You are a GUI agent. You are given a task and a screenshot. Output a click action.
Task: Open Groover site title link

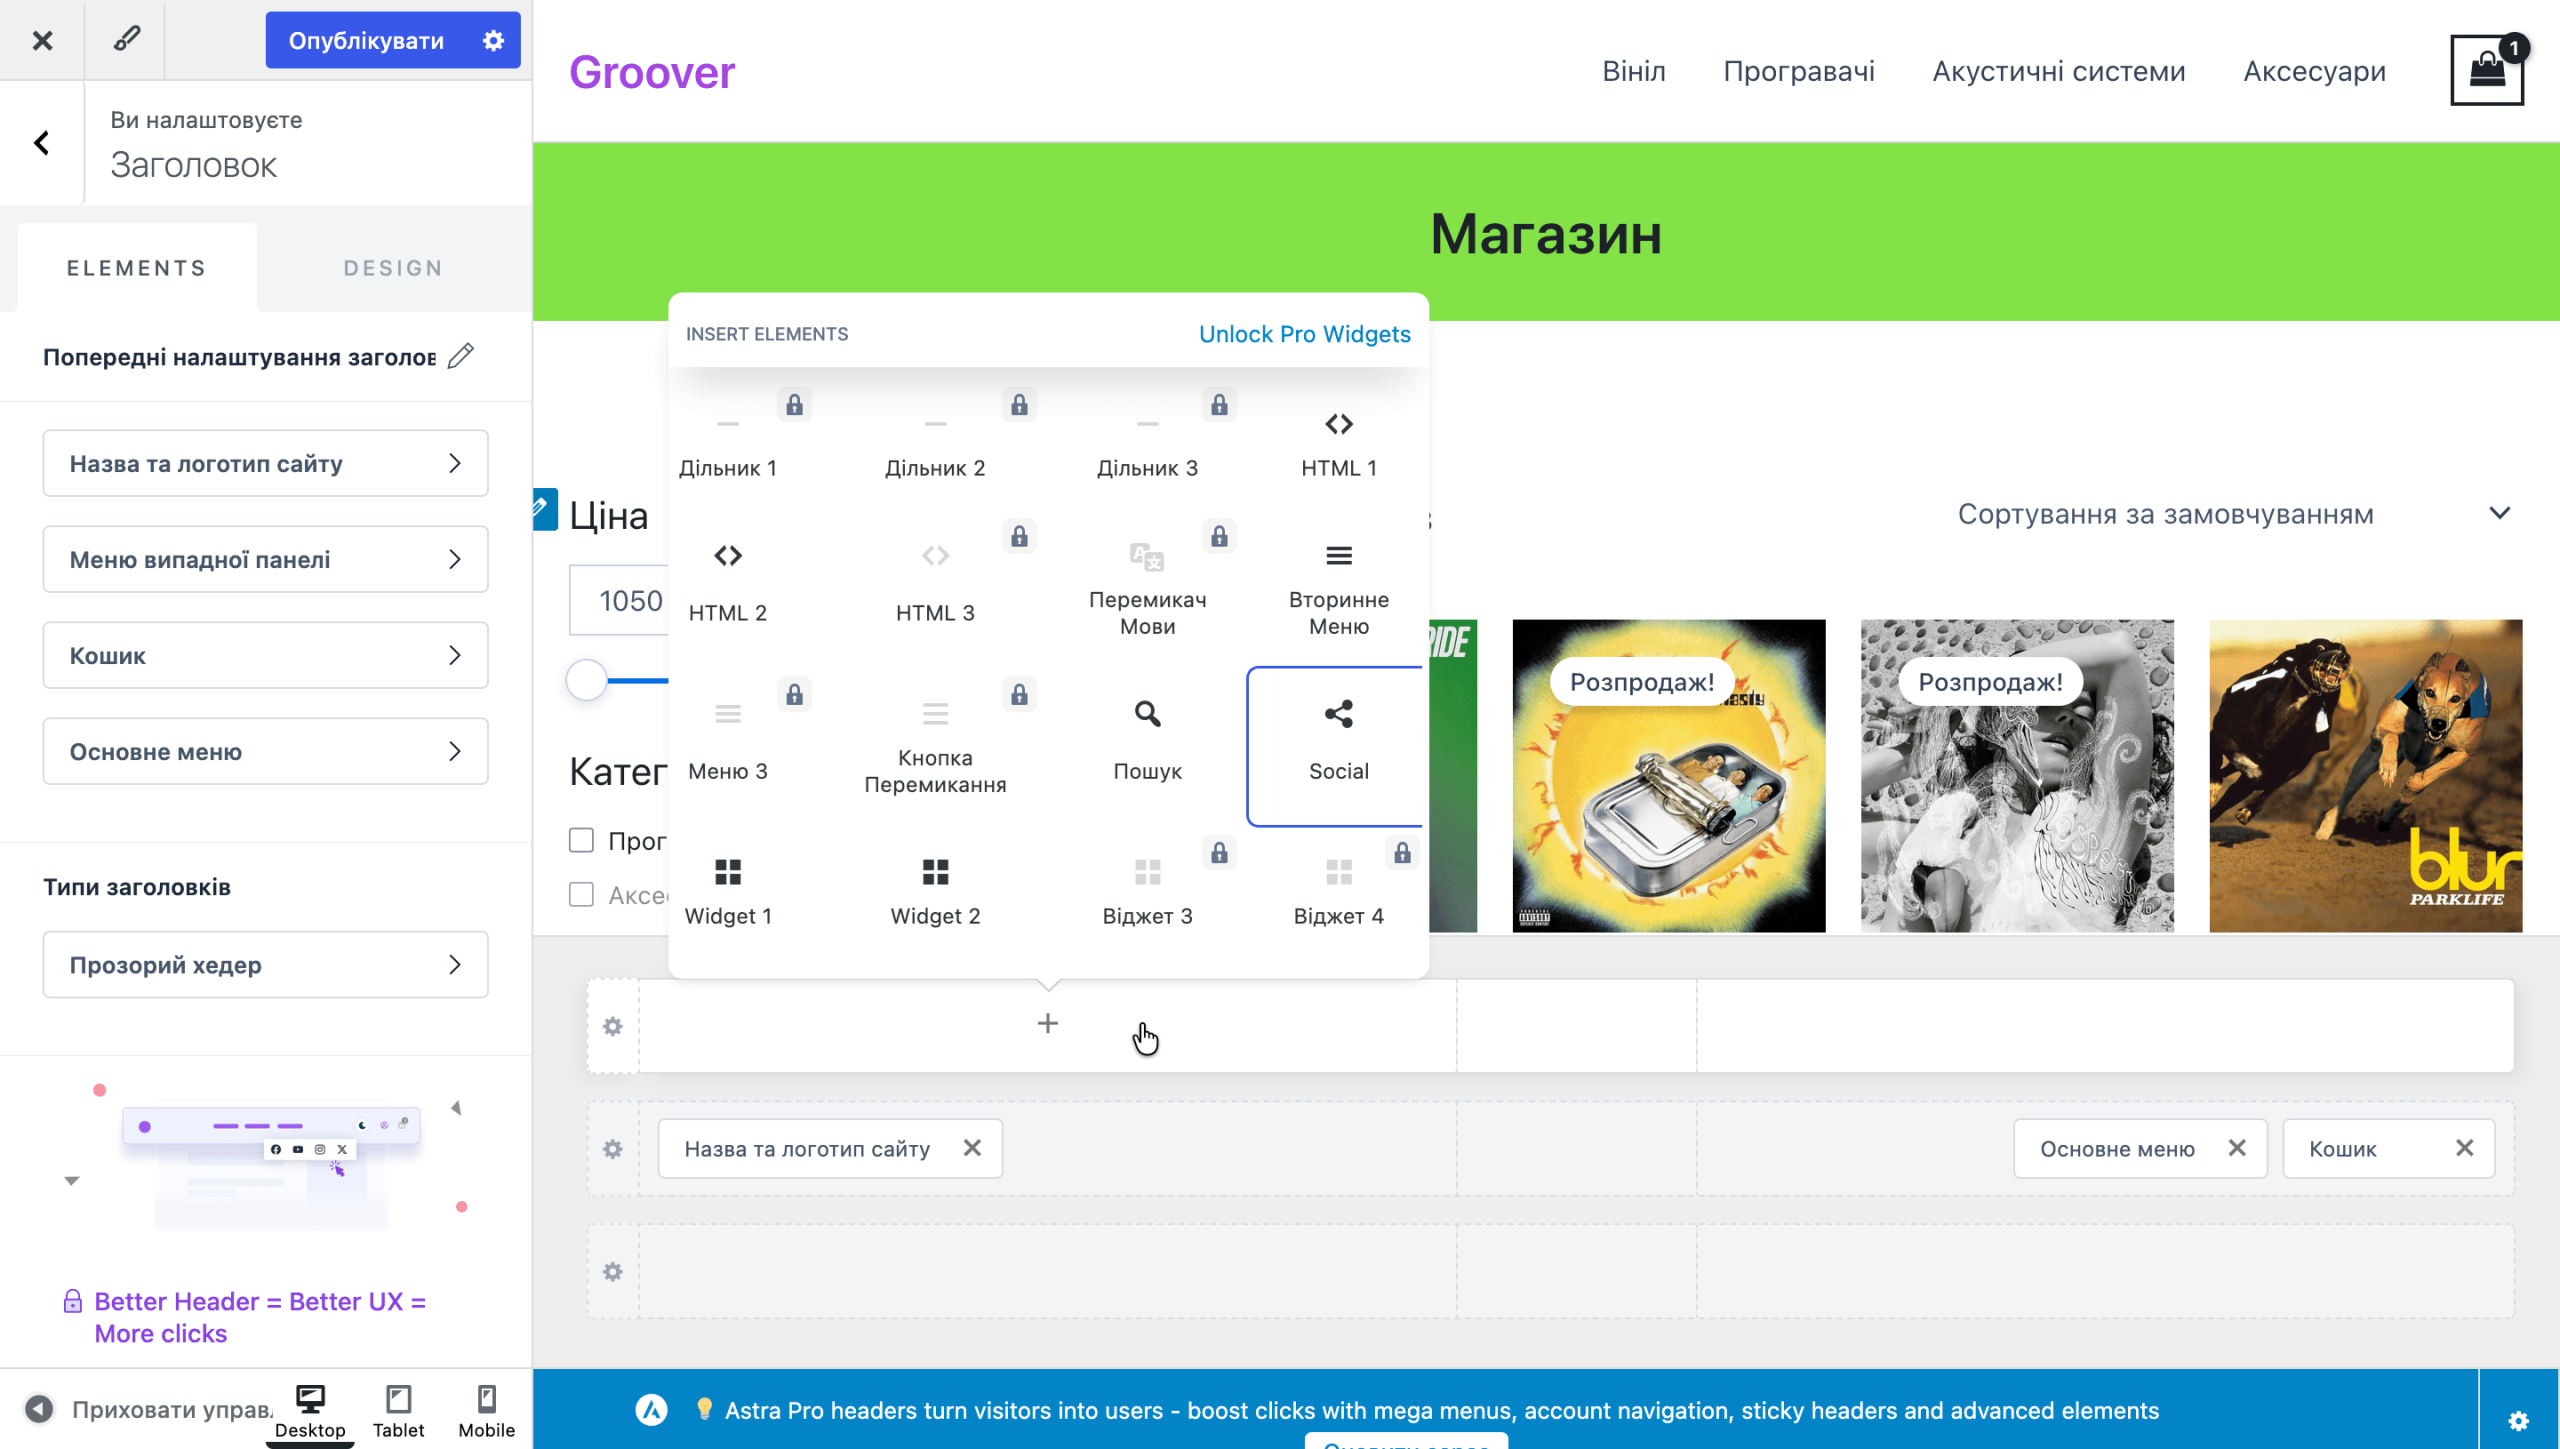click(652, 72)
